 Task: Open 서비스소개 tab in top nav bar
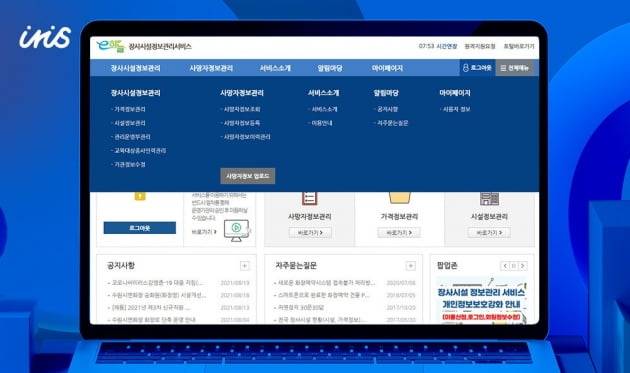(275, 68)
